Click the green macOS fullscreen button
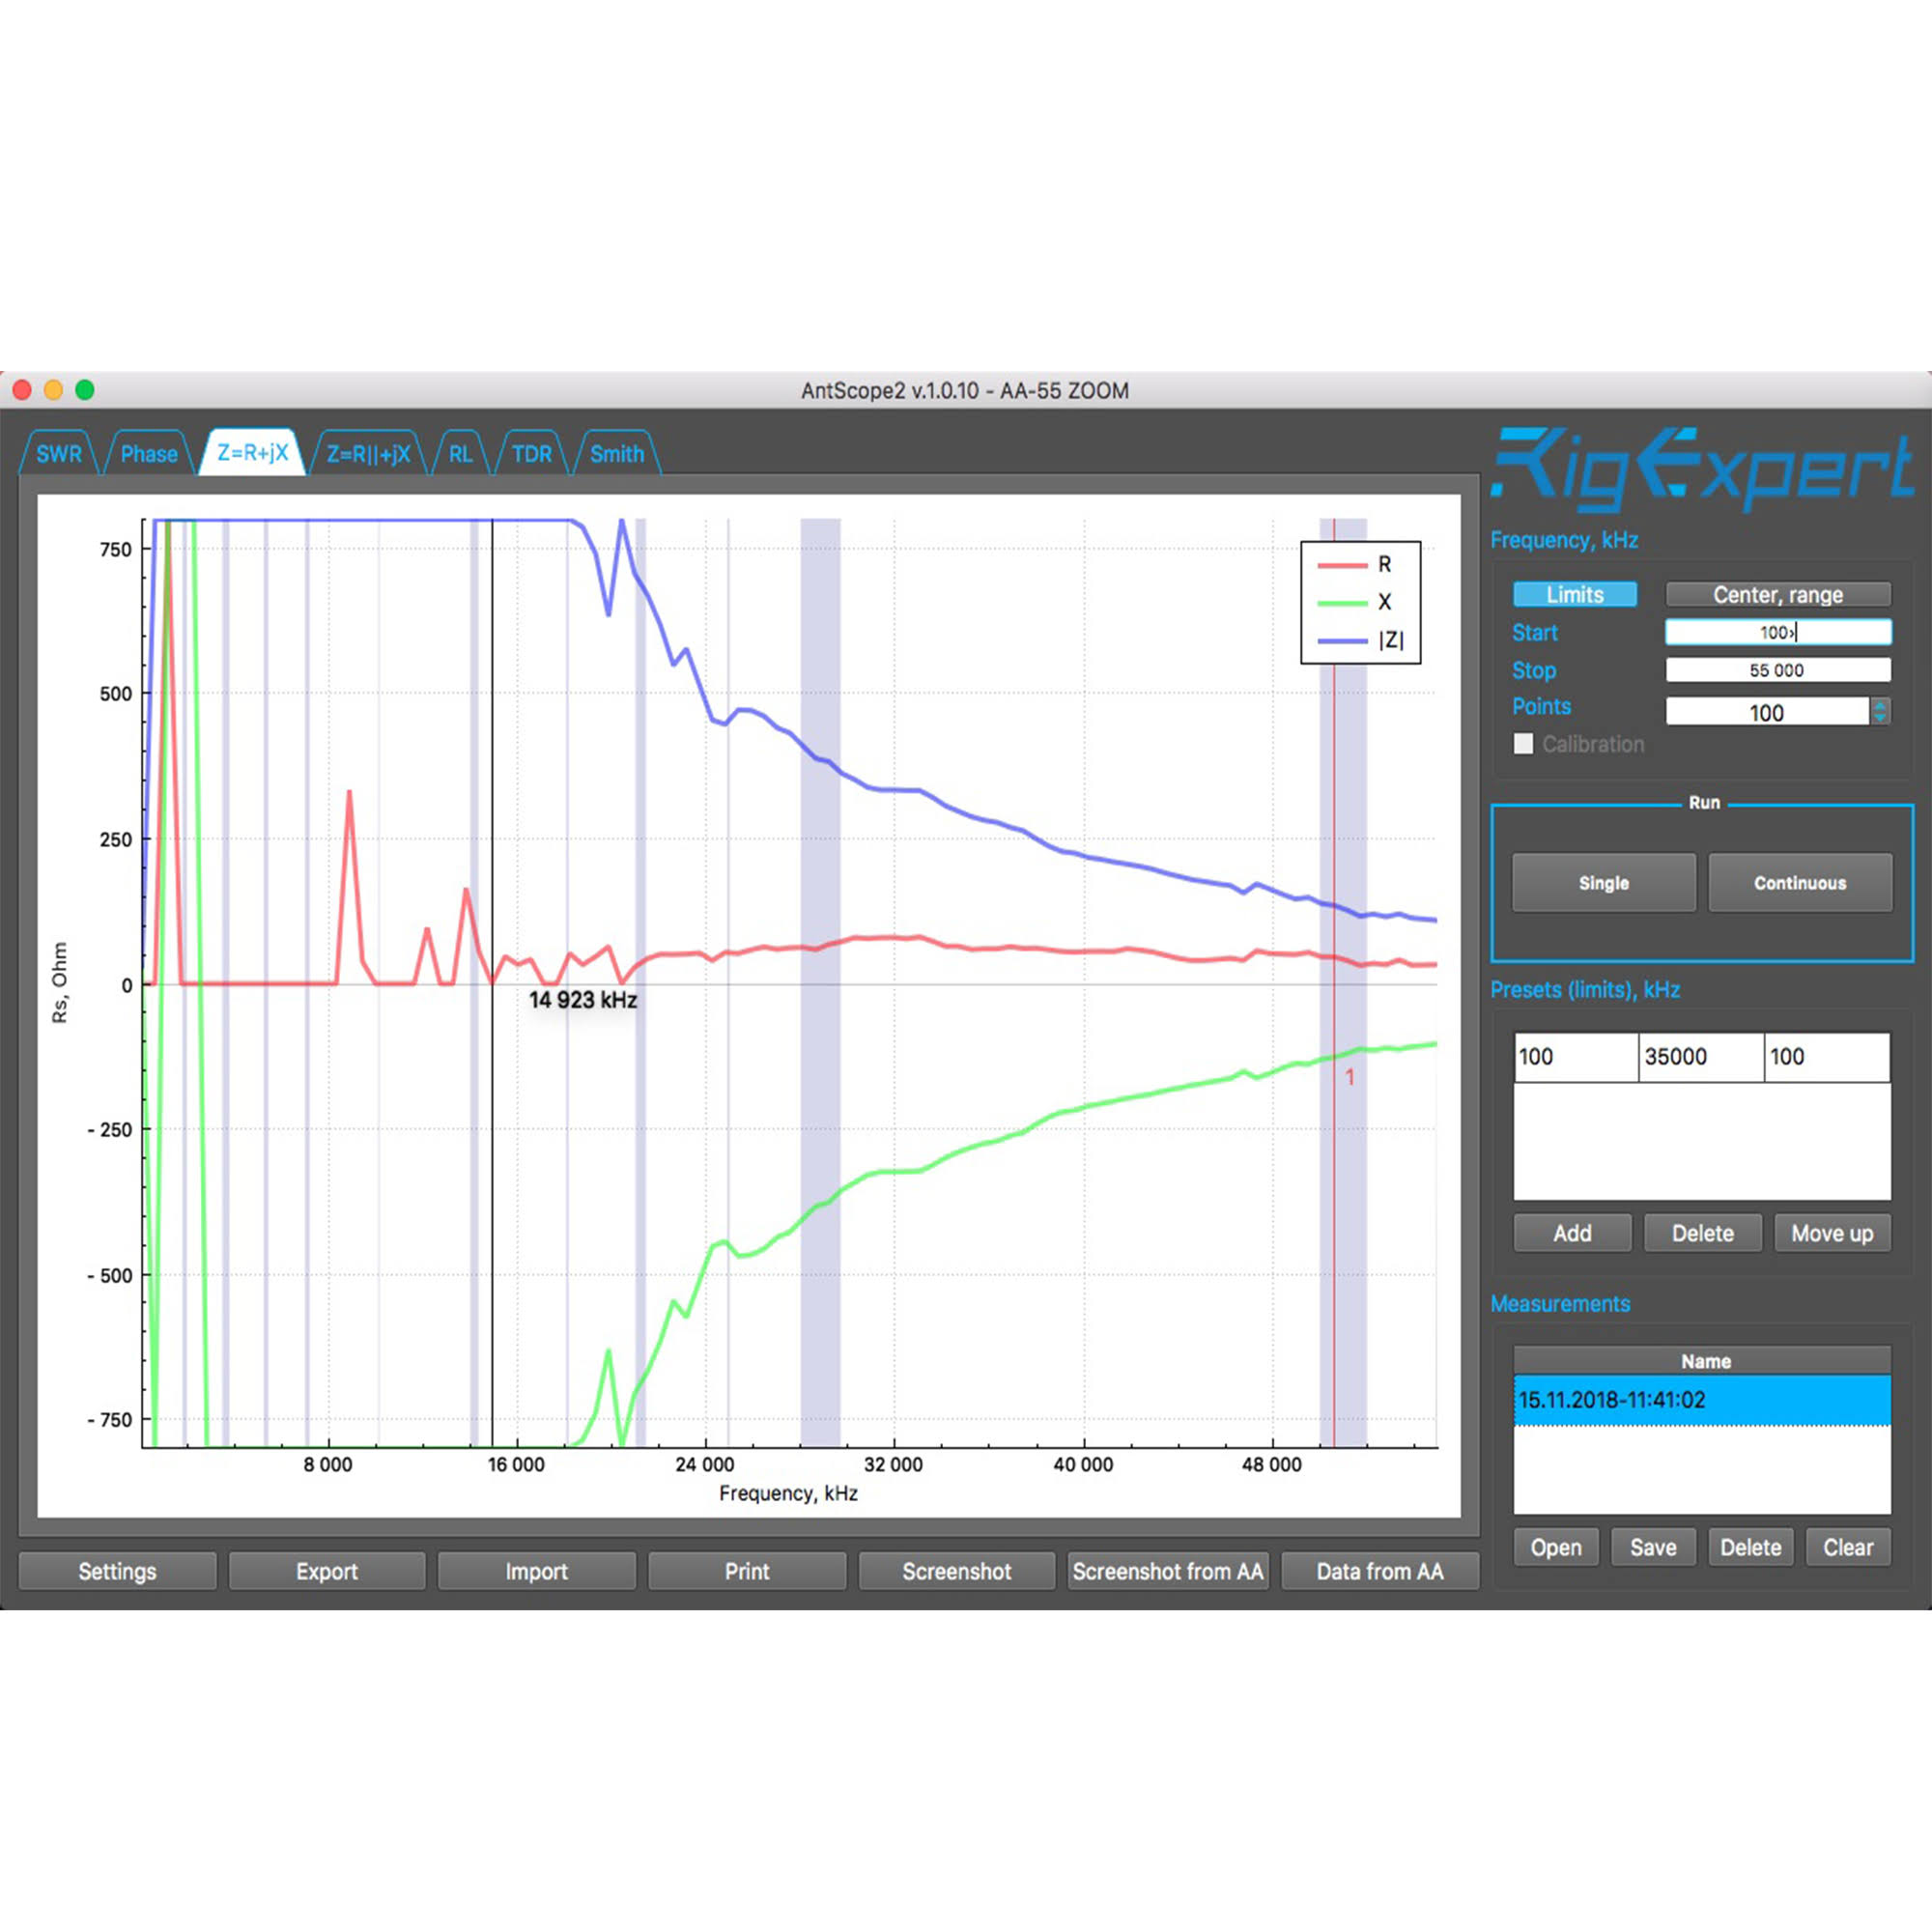 point(85,390)
